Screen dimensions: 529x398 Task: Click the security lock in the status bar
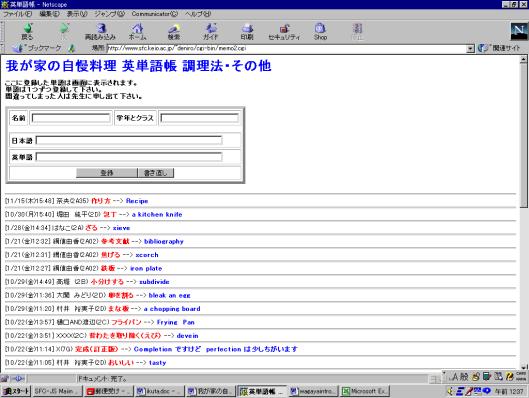tap(5, 378)
